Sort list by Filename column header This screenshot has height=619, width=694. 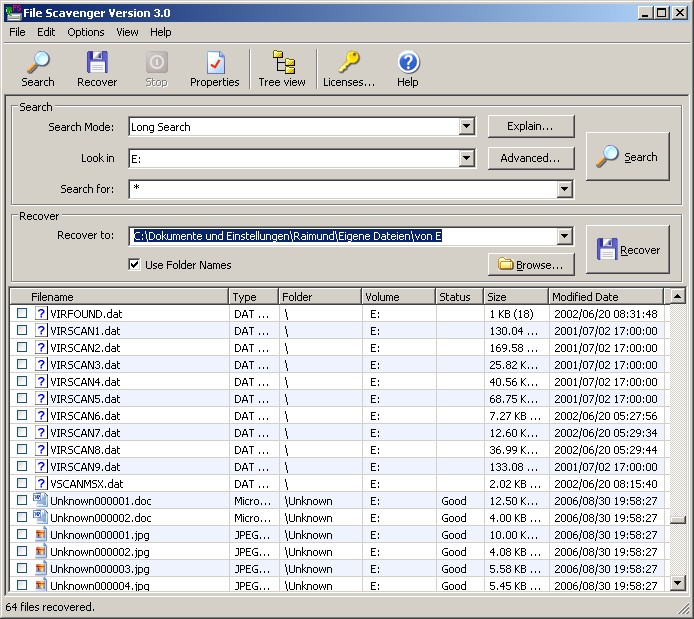pyautogui.click(x=119, y=296)
